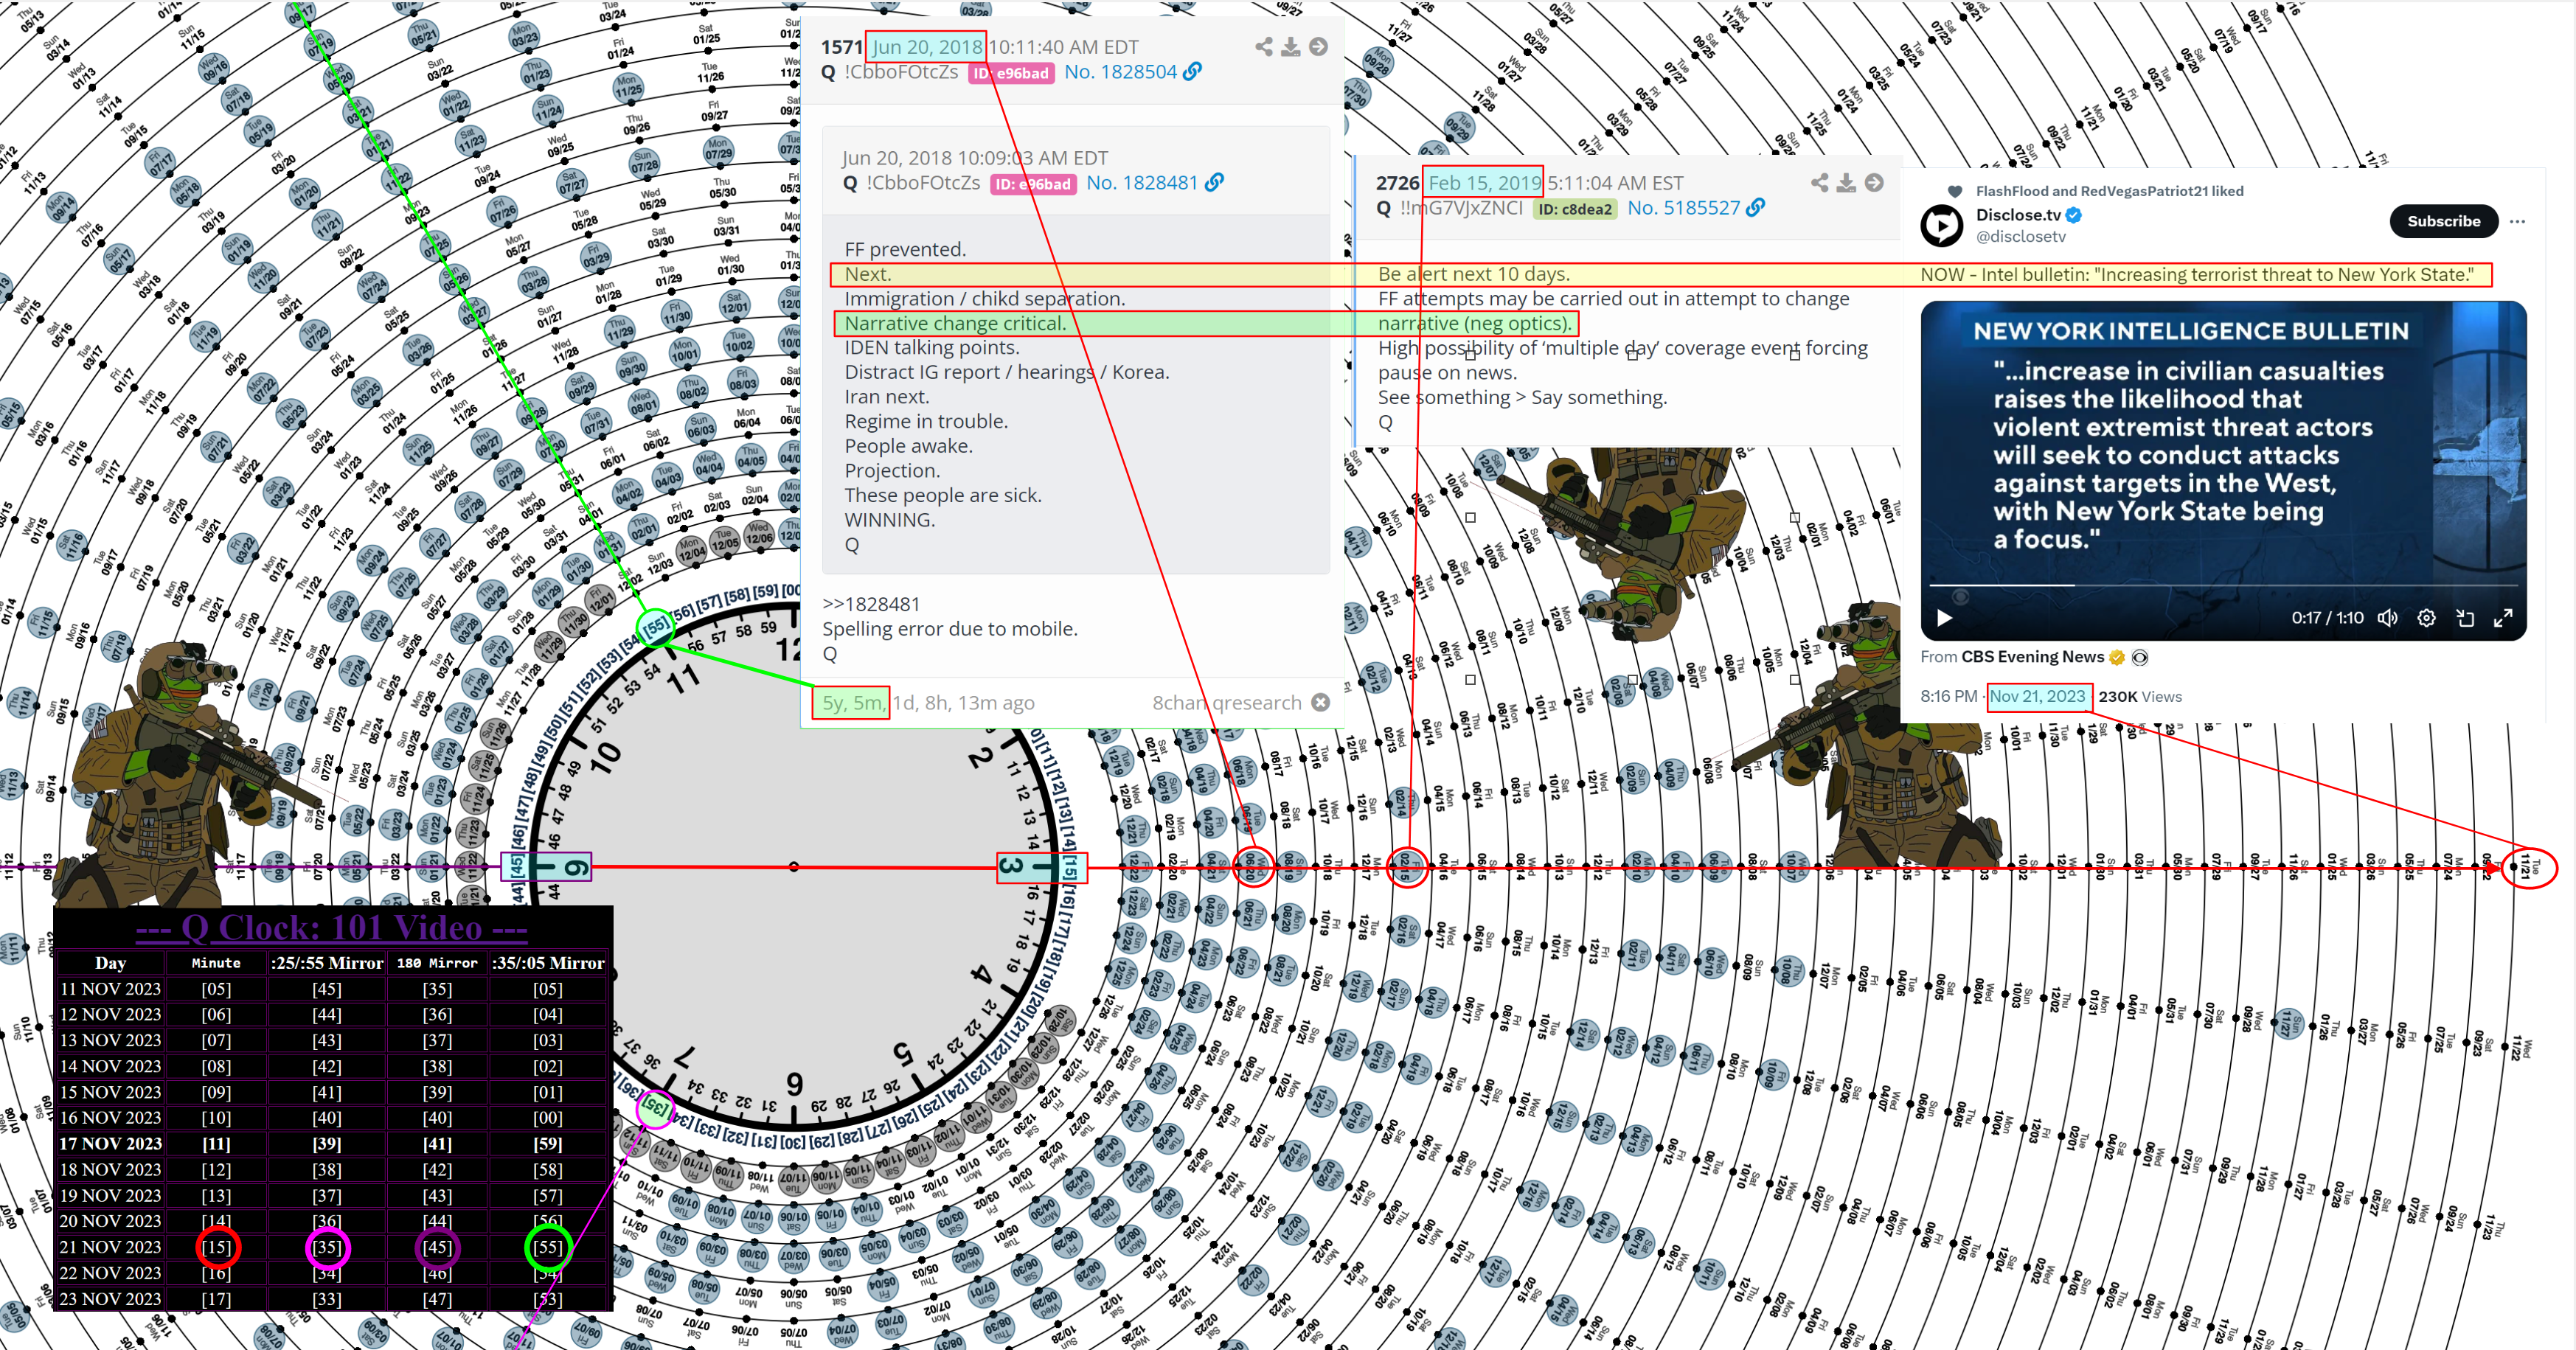Image resolution: width=2576 pixels, height=1350 pixels.
Task: Click 'Narrative change critical.' line
Action: click(x=955, y=323)
